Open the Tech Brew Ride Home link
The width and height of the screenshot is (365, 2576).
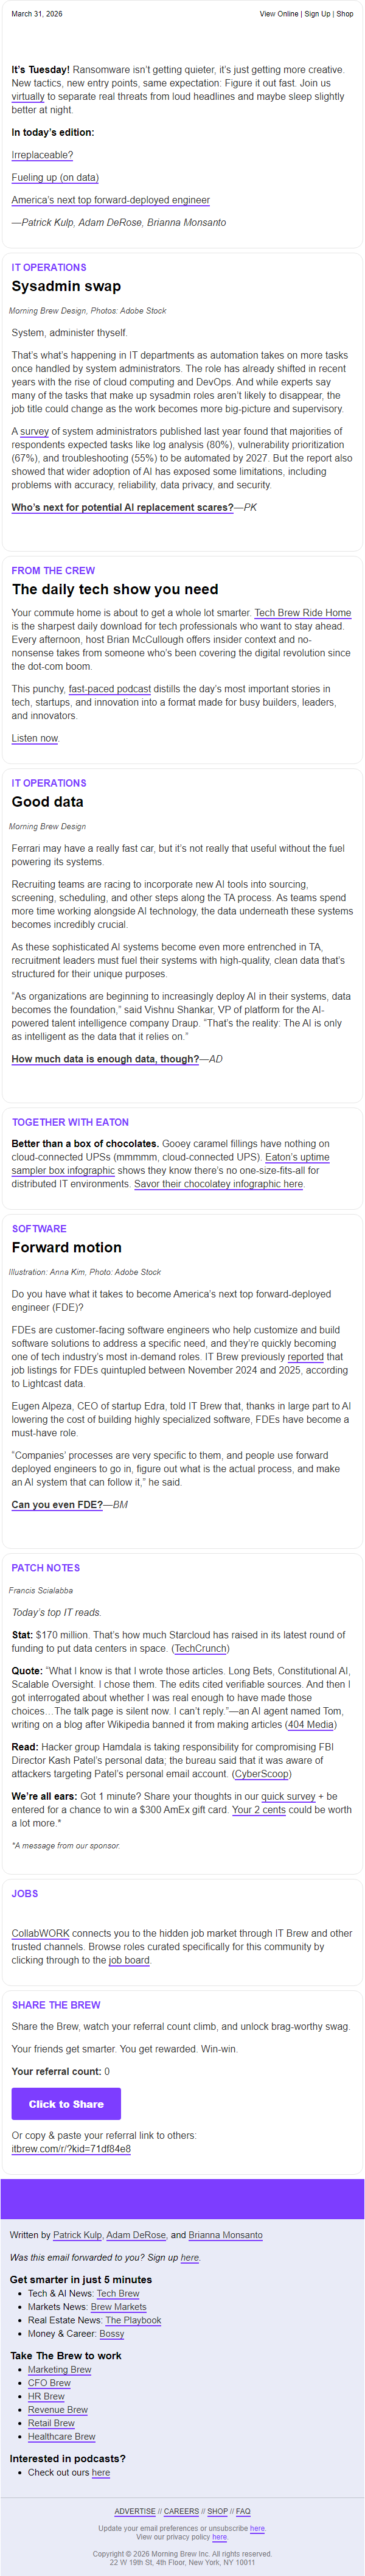pos(302,613)
